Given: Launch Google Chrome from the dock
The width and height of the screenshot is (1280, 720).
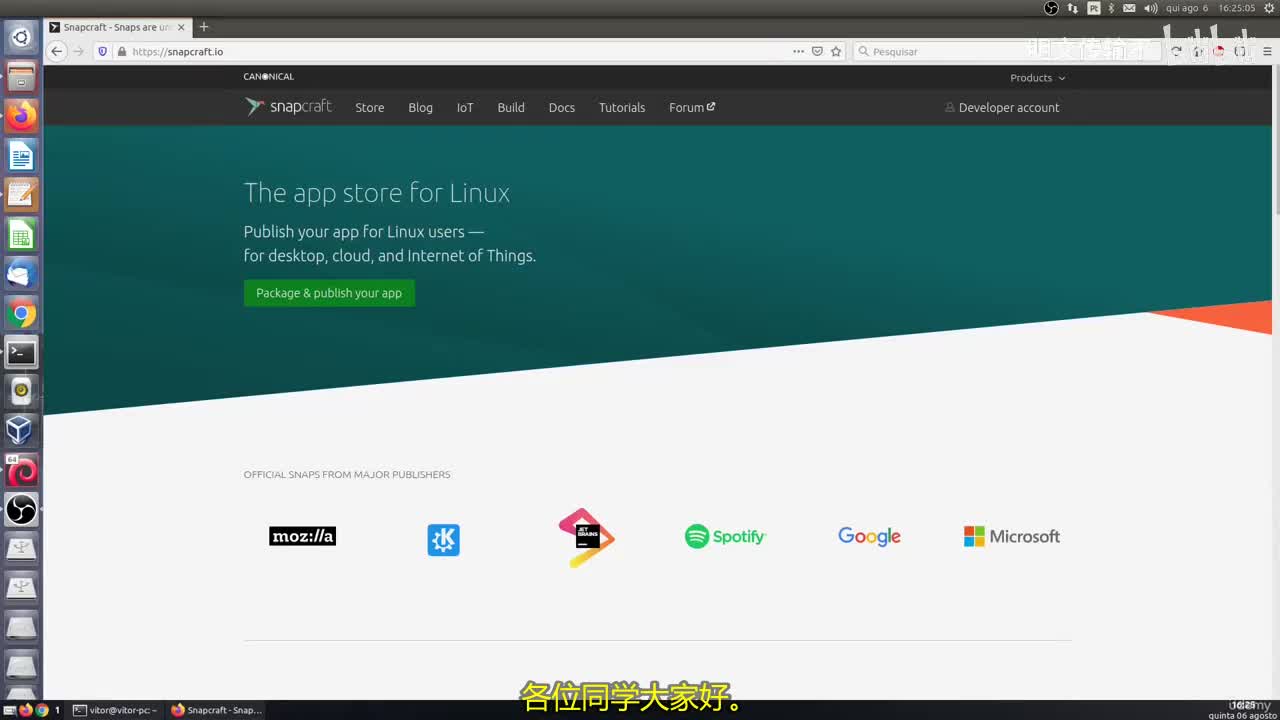Looking at the screenshot, I should [21, 313].
